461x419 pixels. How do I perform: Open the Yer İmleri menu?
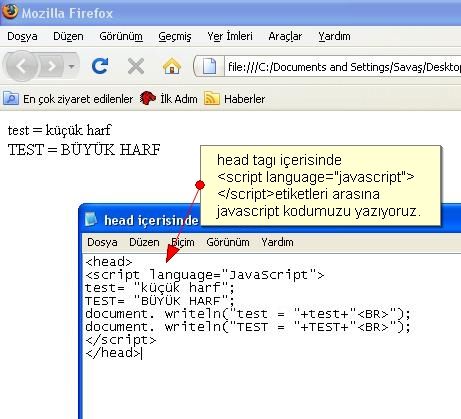click(x=230, y=36)
